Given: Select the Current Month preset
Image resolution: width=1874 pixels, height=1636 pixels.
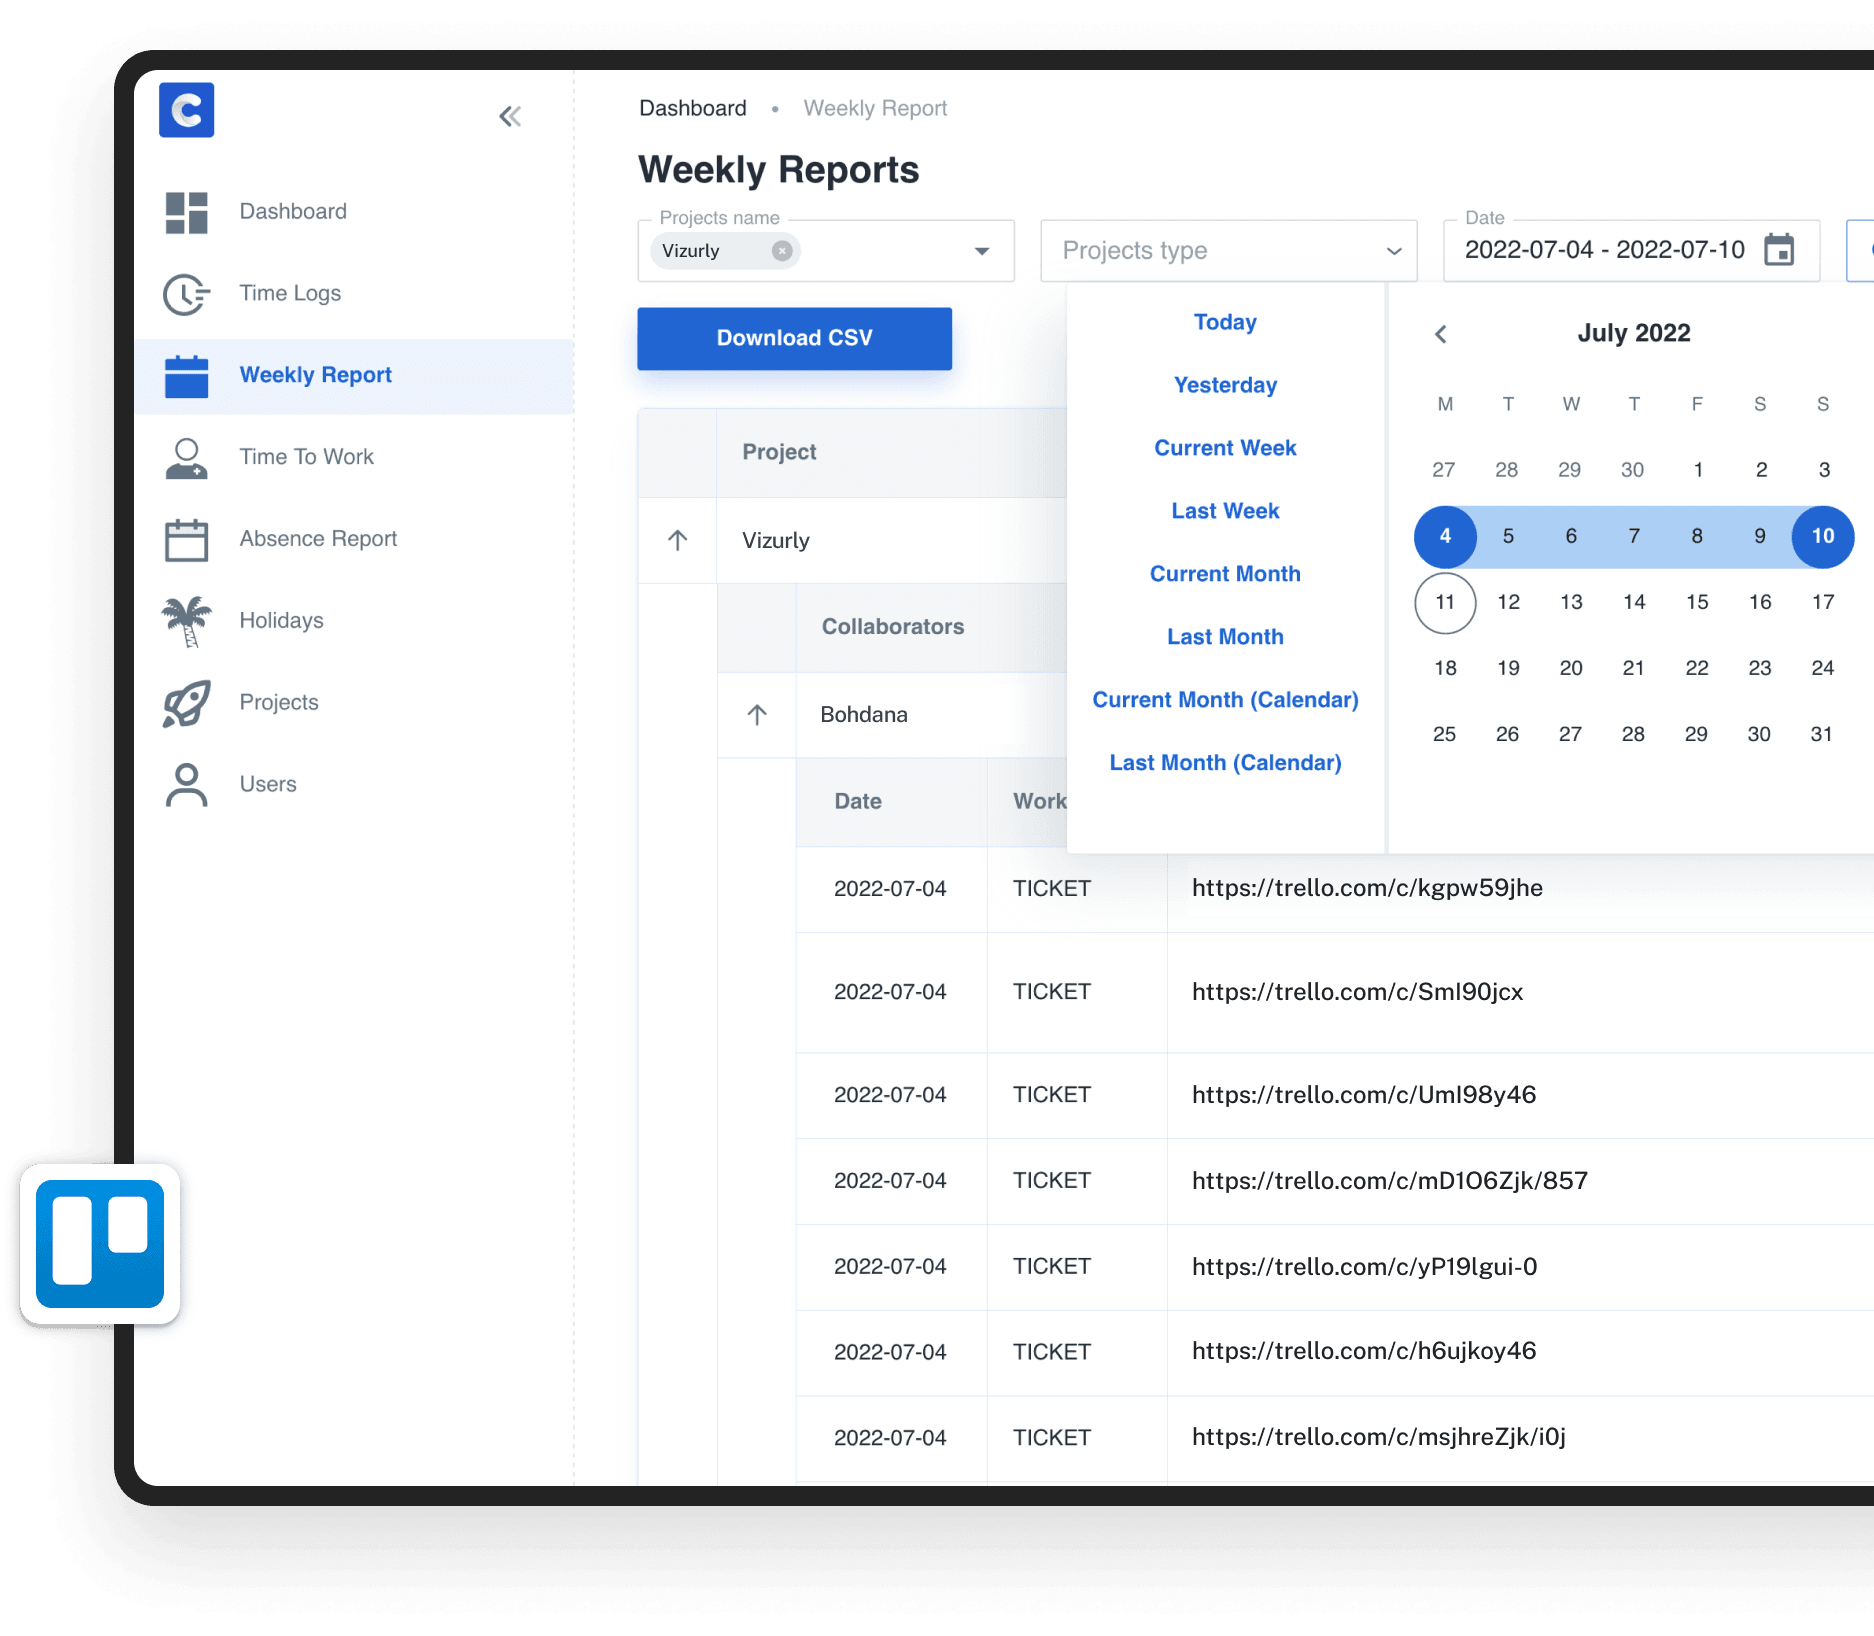Looking at the screenshot, I should click(1225, 575).
